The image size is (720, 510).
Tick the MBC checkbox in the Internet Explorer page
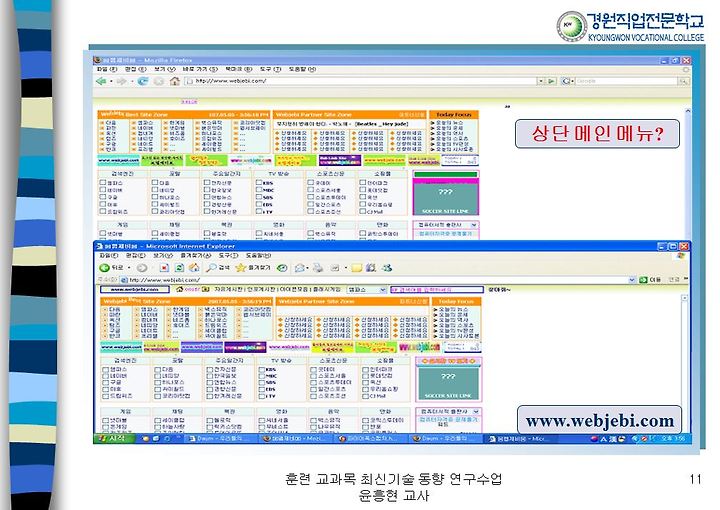tap(261, 376)
